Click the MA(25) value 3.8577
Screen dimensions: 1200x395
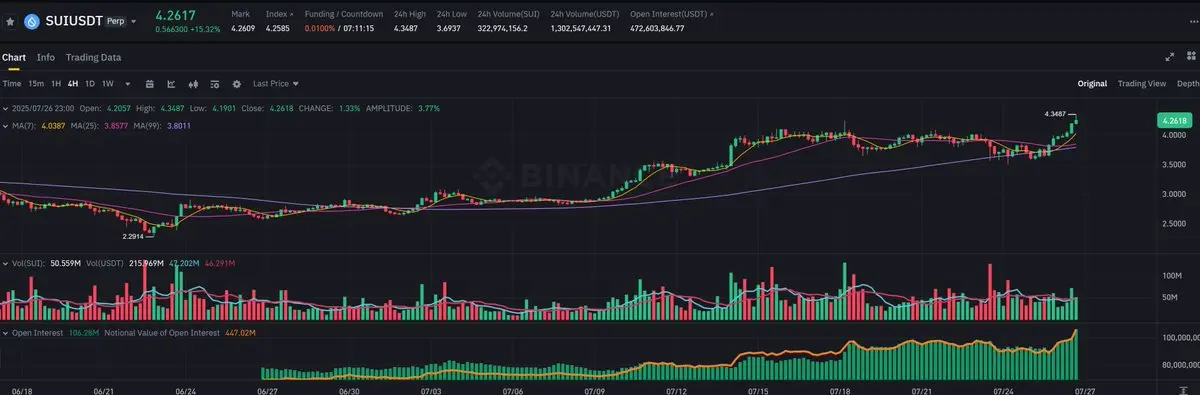pyautogui.click(x=117, y=125)
